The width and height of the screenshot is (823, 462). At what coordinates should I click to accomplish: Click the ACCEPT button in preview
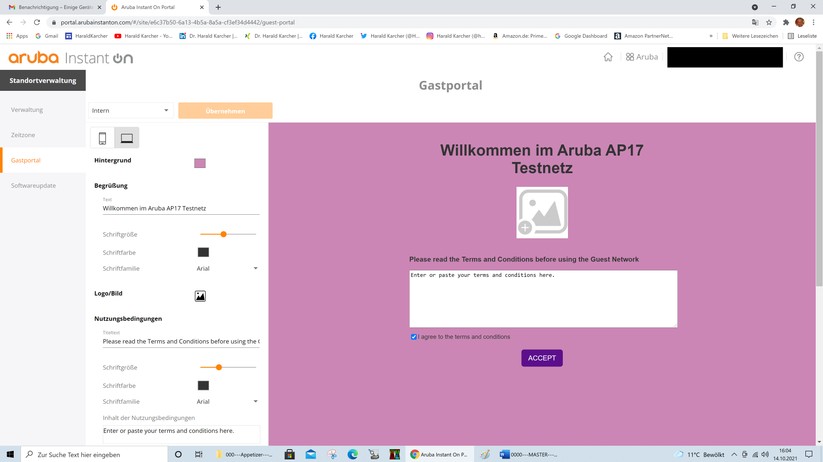coord(542,358)
